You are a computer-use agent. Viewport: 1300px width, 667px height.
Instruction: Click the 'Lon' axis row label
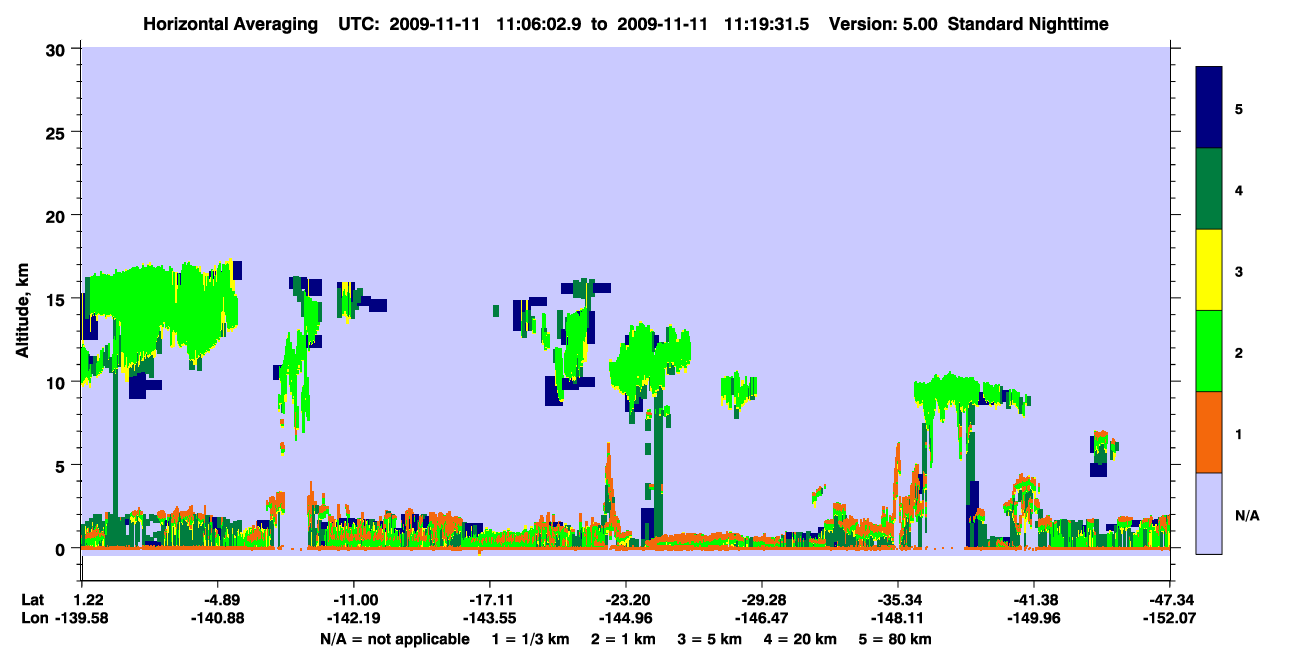[x=33, y=618]
